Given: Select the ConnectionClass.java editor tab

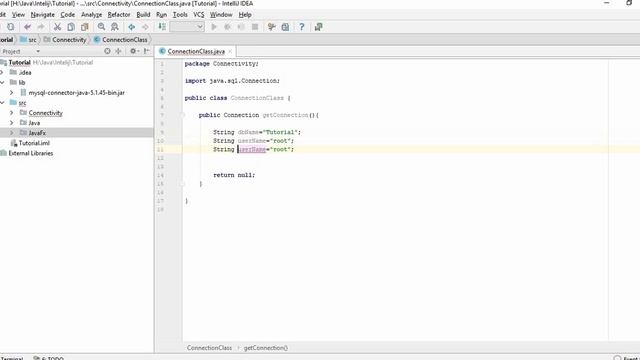Looking at the screenshot, I should click(196, 51).
